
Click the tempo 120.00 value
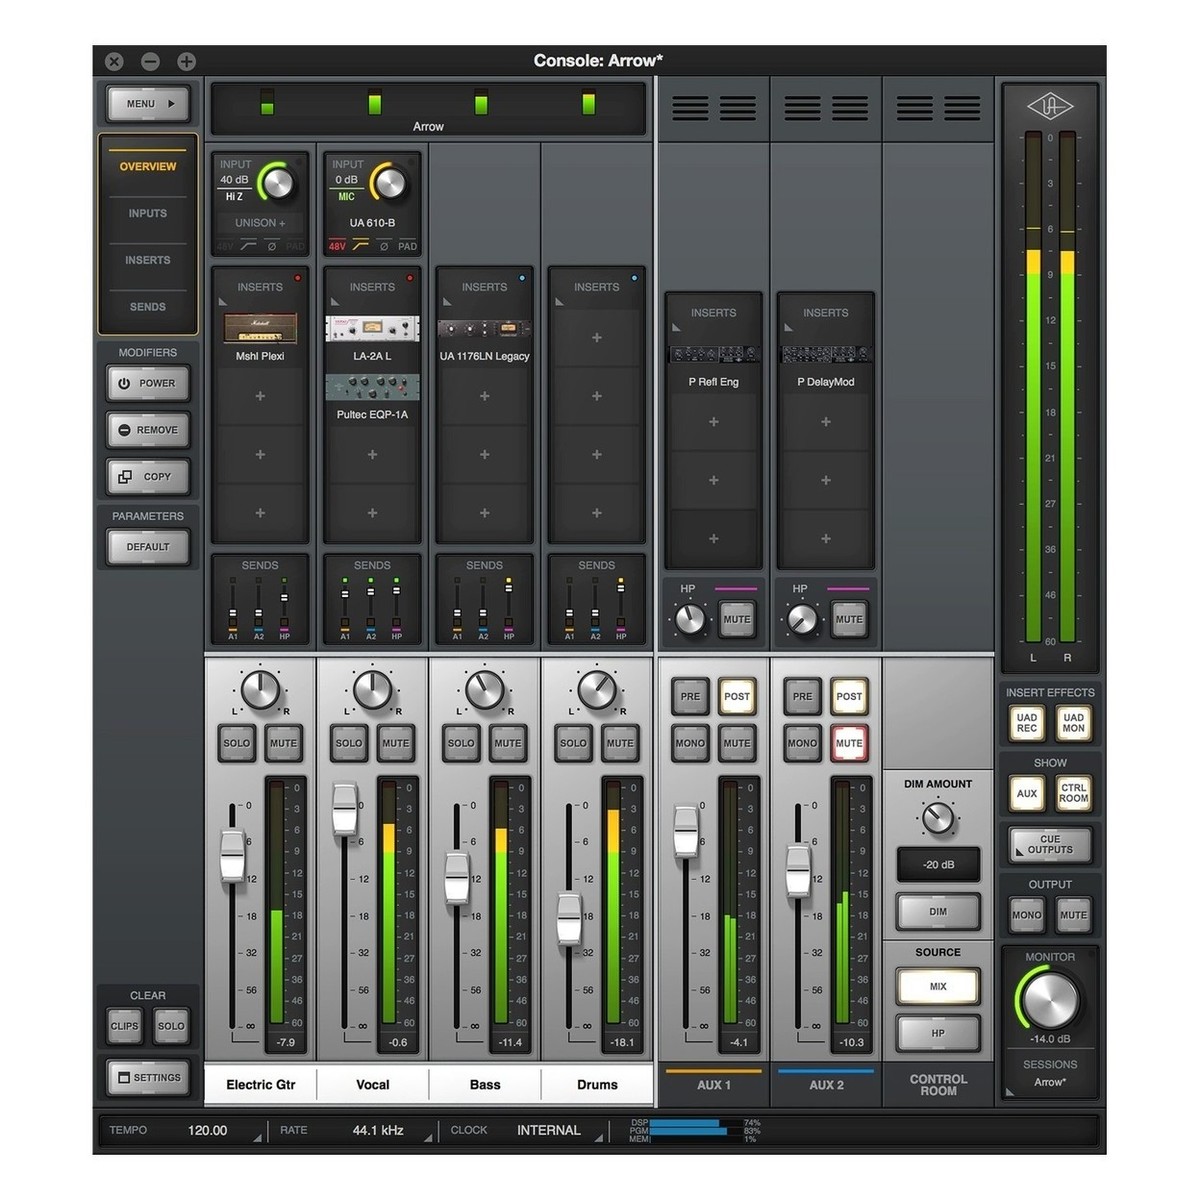coord(208,1130)
